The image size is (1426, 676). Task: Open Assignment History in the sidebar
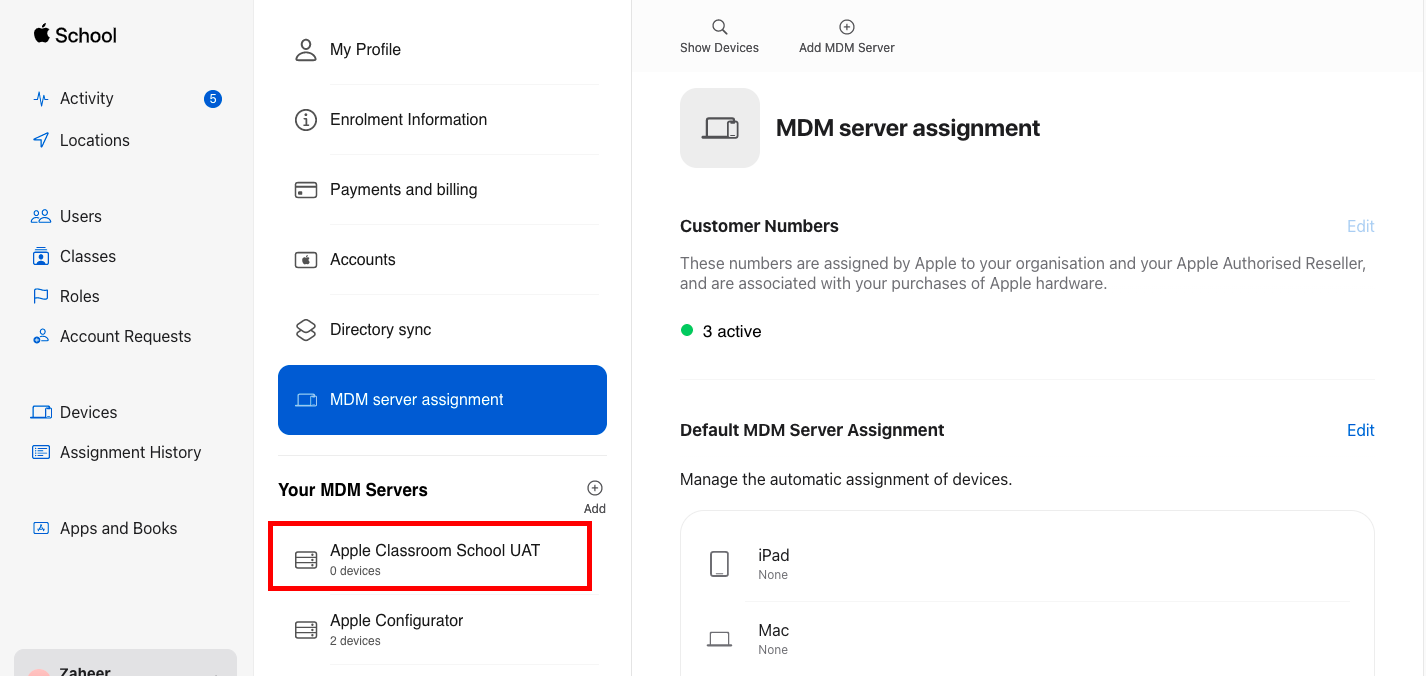pyautogui.click(x=131, y=452)
